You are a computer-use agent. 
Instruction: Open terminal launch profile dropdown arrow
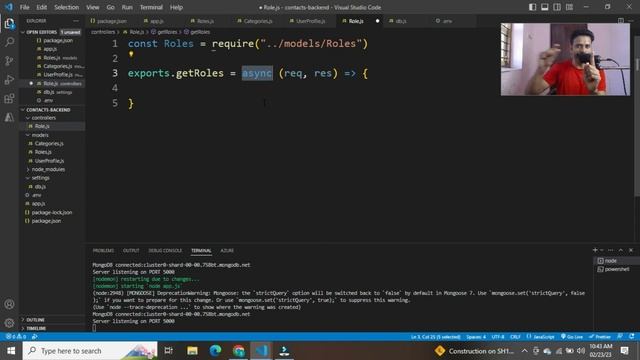pyautogui.click(x=602, y=250)
